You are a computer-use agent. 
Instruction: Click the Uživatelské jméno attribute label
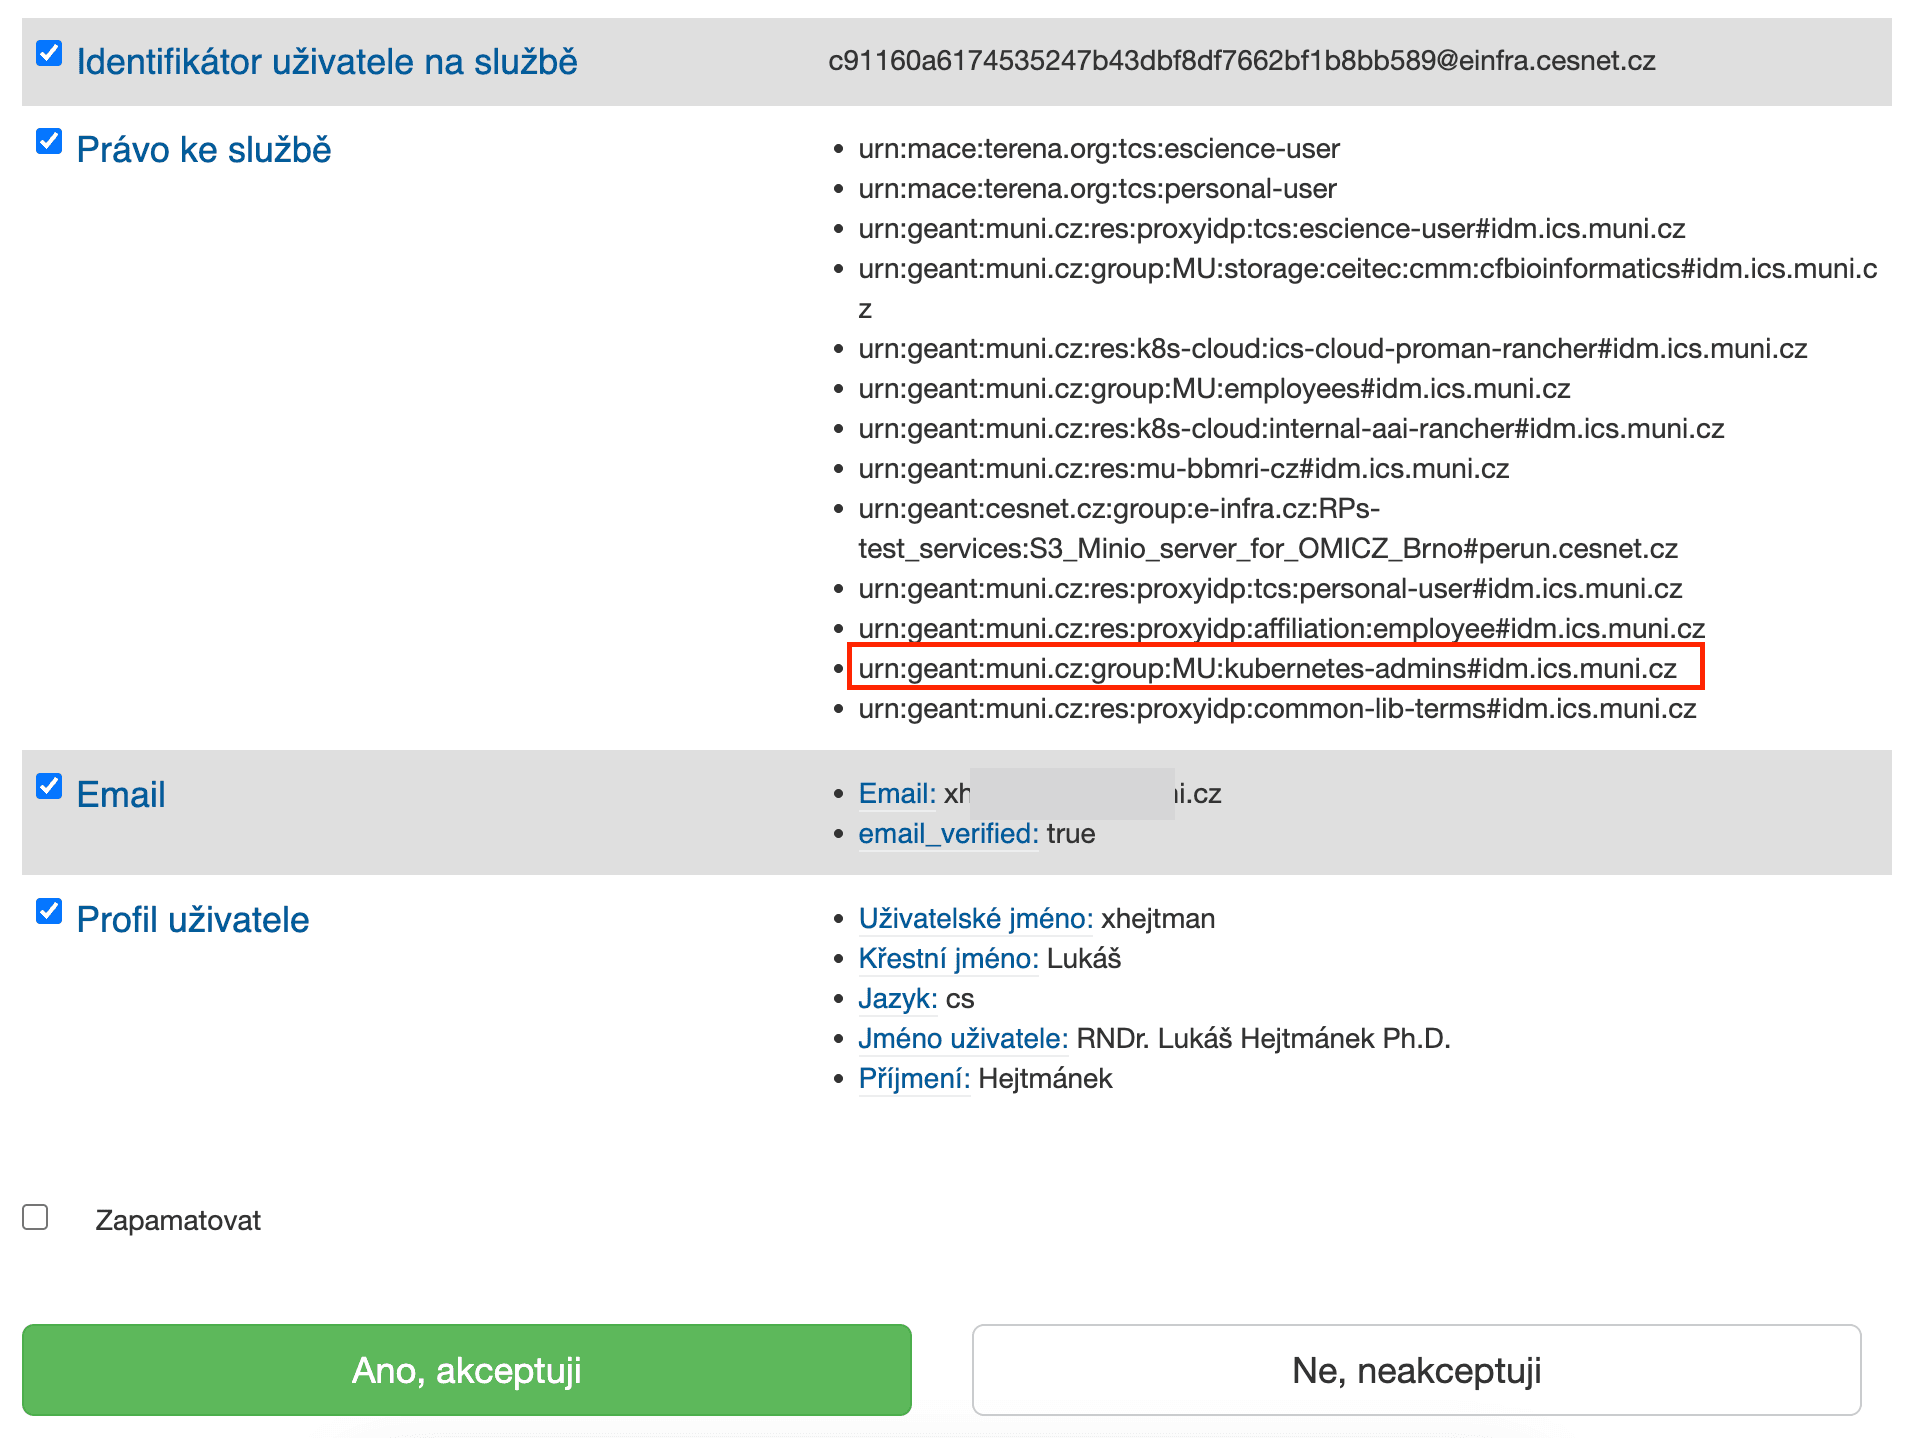point(975,919)
